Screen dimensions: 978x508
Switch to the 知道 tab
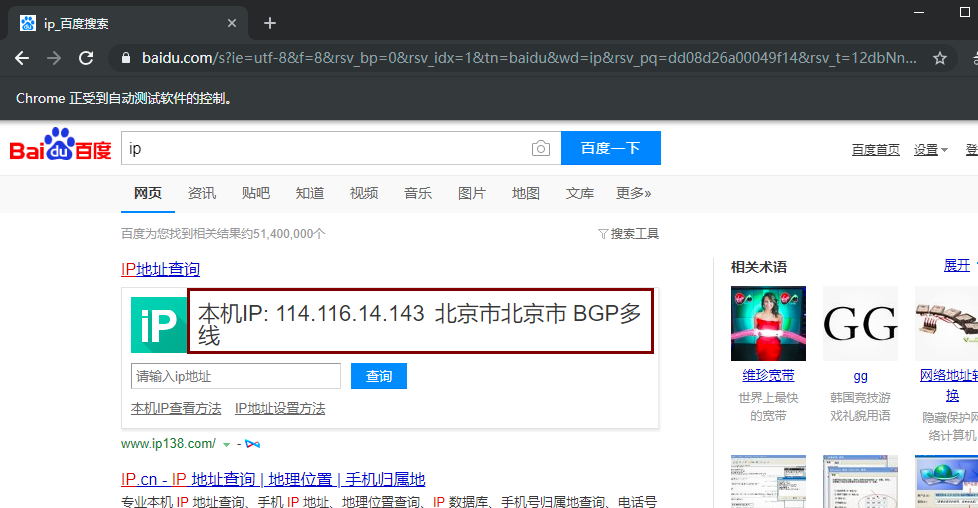(310, 193)
